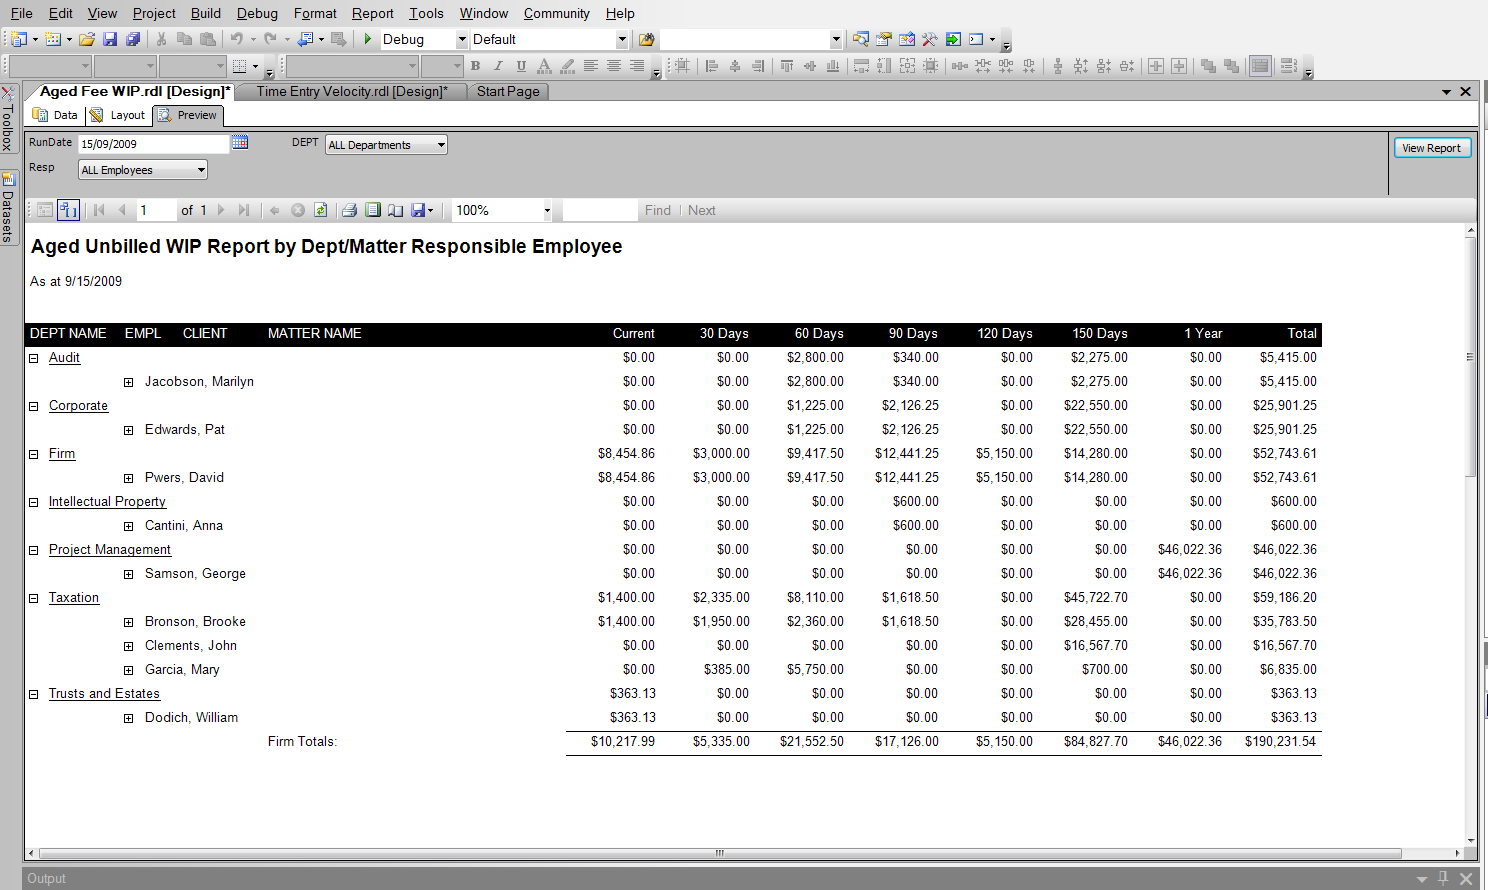
Task: Click the Find in Files binoculars icon
Action: [x=647, y=40]
